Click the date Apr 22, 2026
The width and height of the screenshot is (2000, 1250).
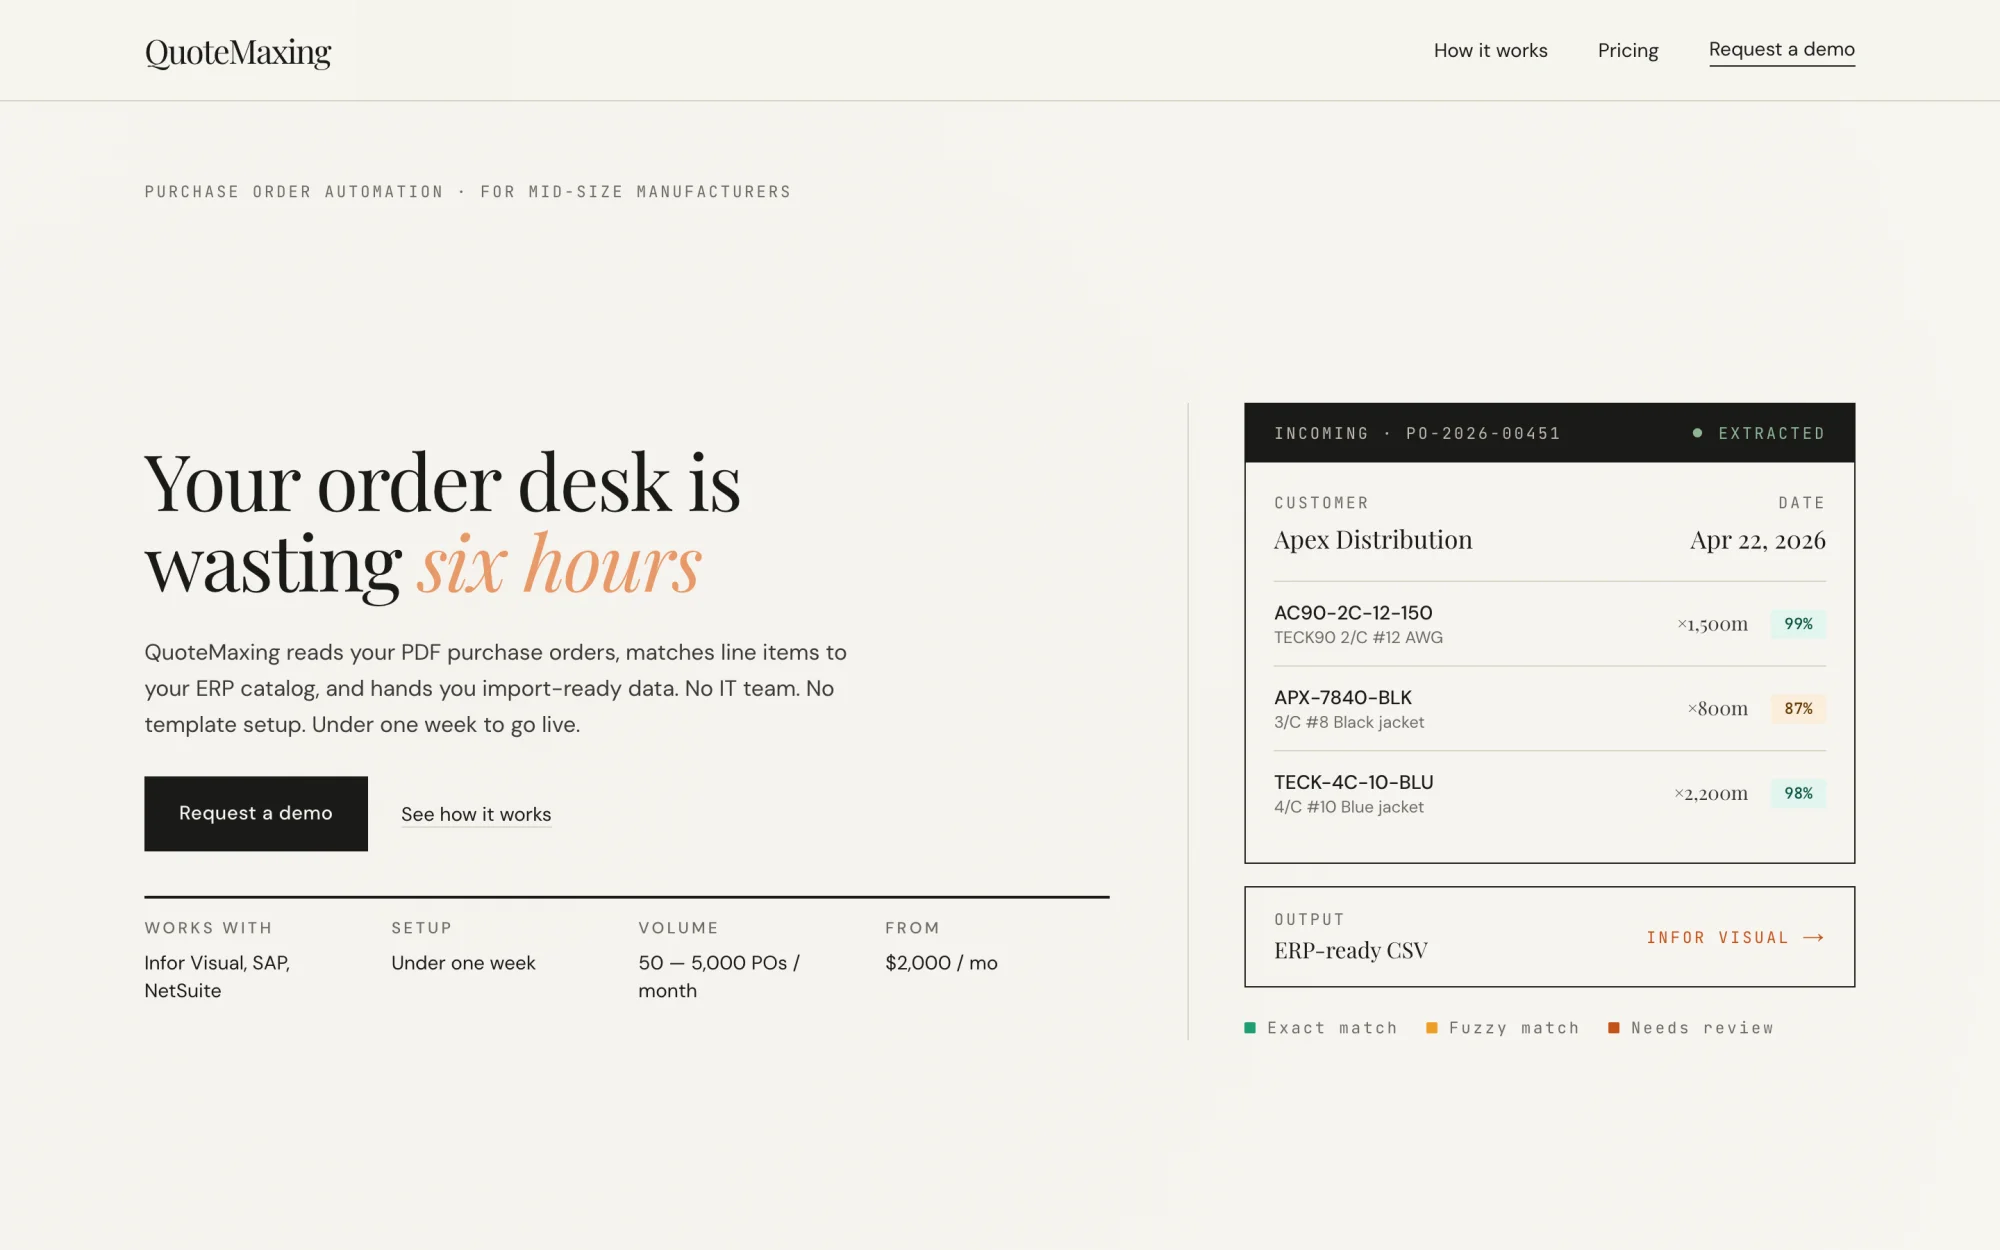1757,540
